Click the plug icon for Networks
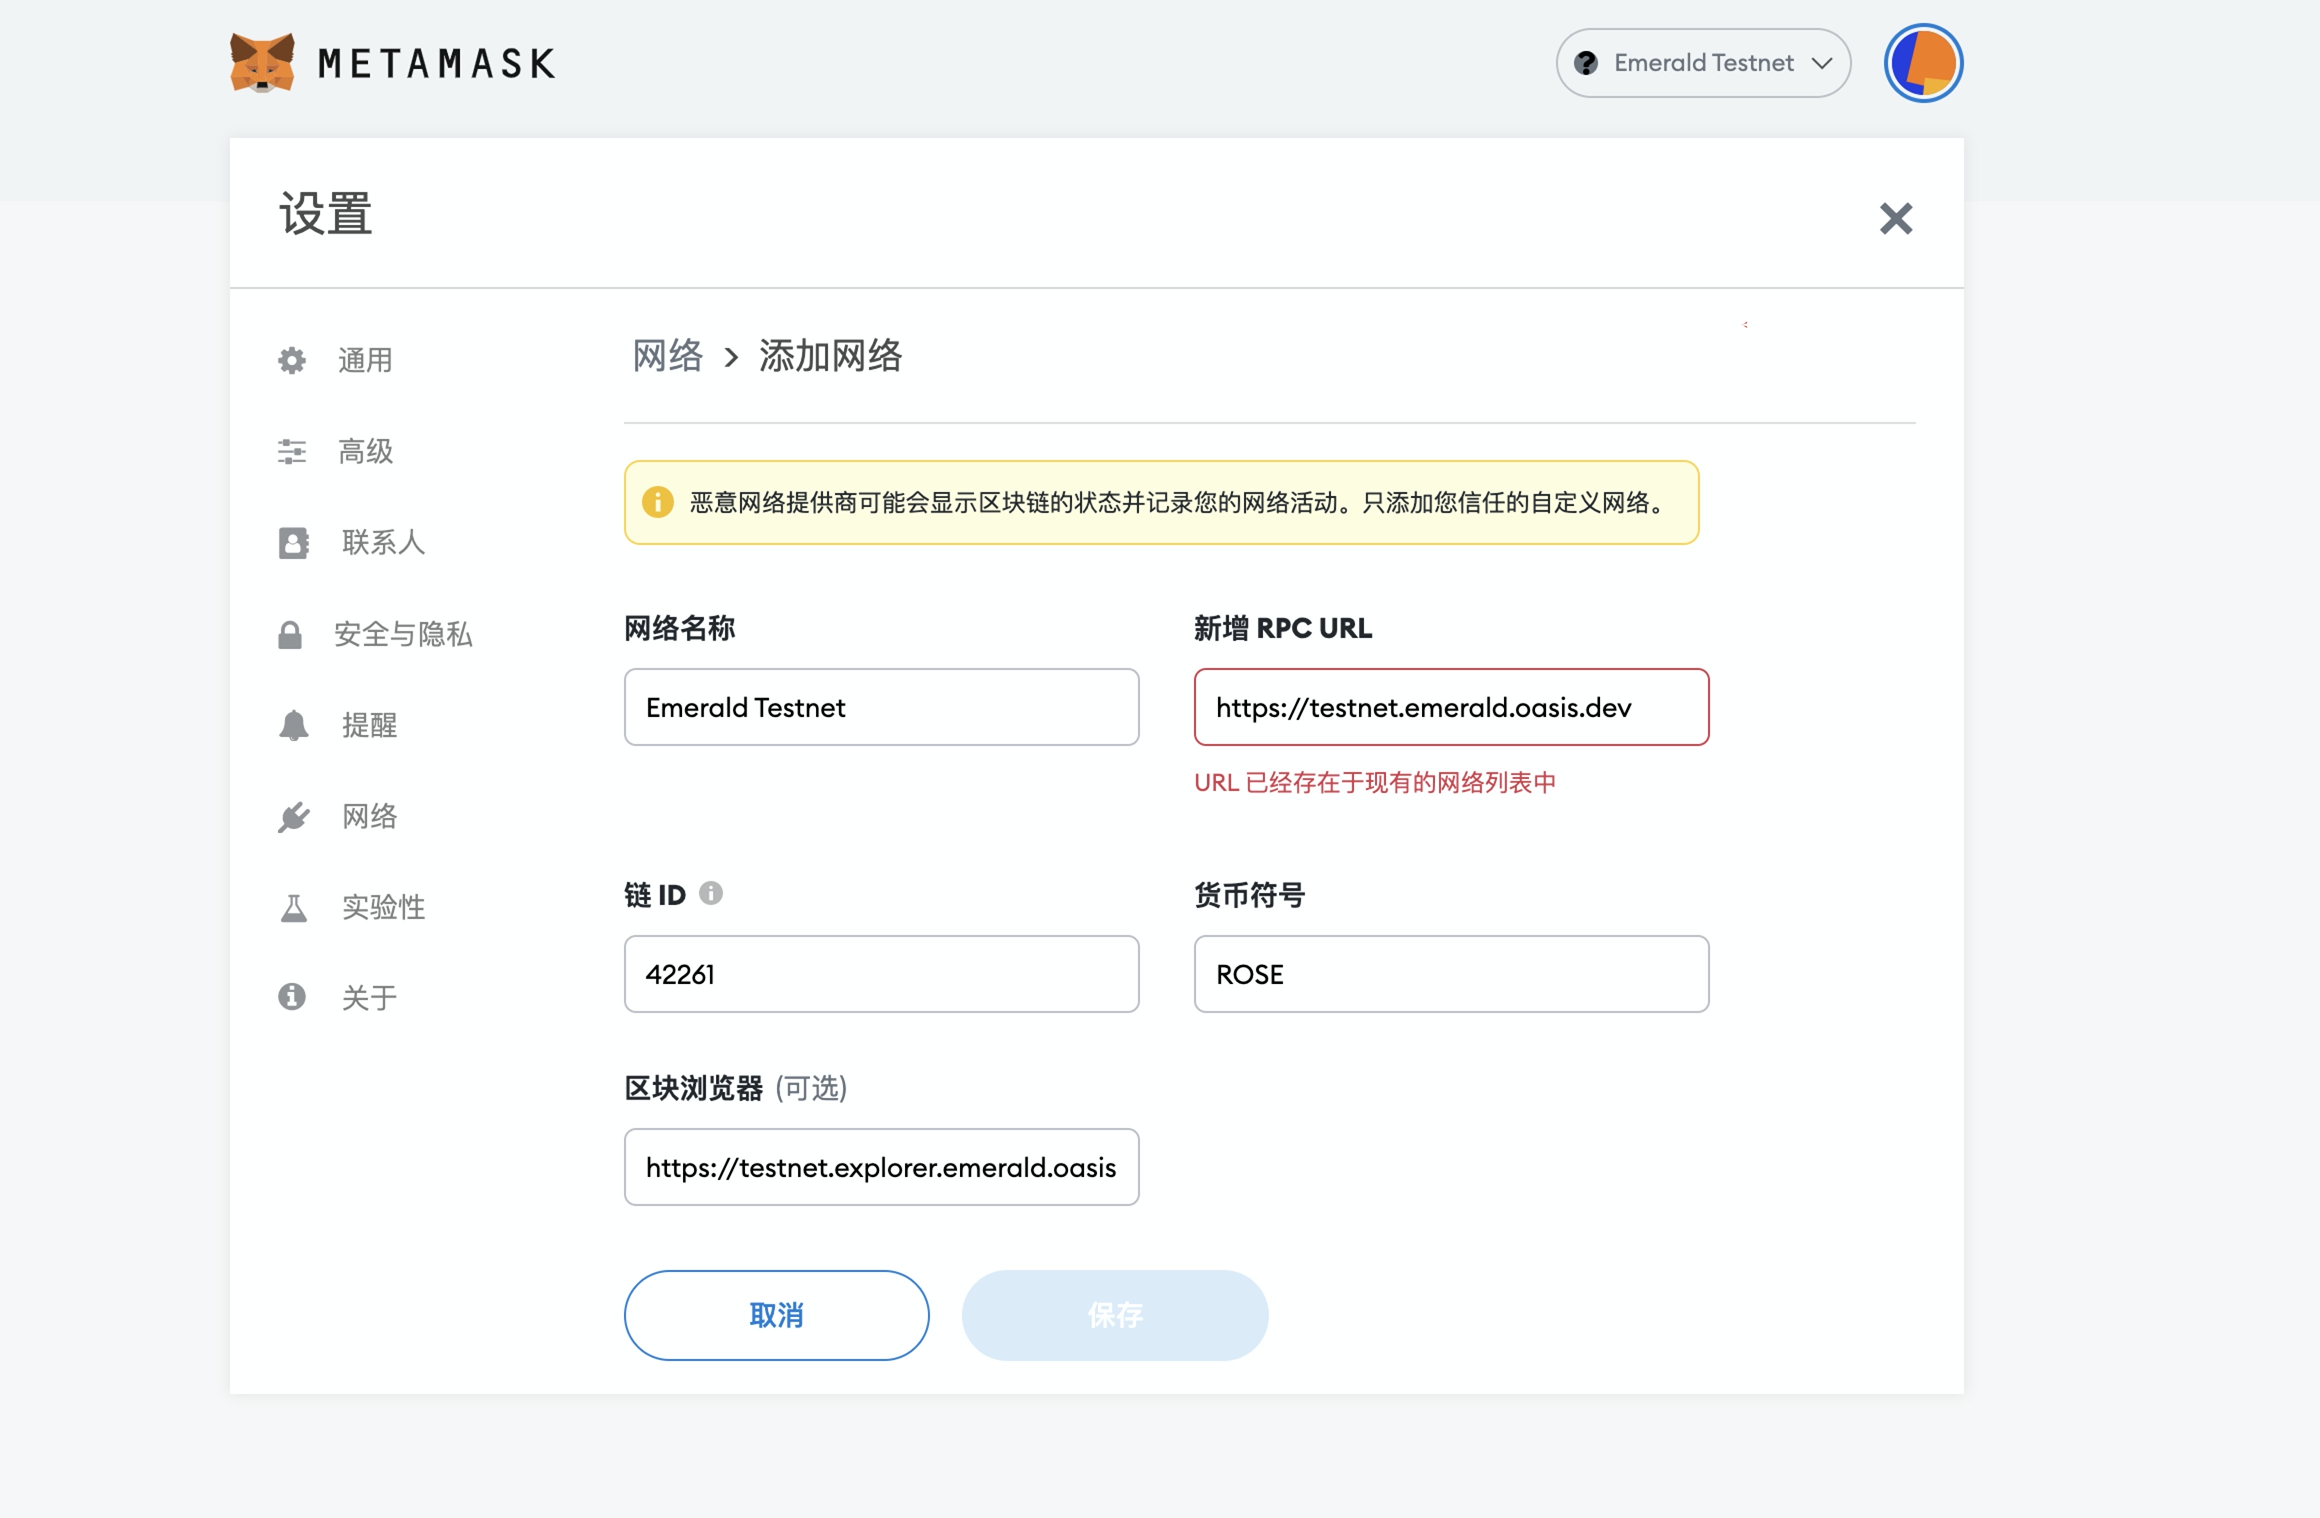 coord(293,817)
